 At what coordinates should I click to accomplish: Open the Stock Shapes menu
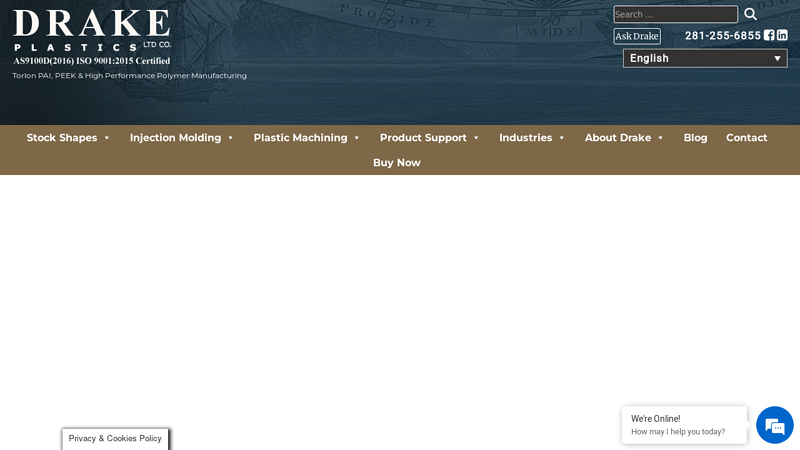click(x=62, y=138)
